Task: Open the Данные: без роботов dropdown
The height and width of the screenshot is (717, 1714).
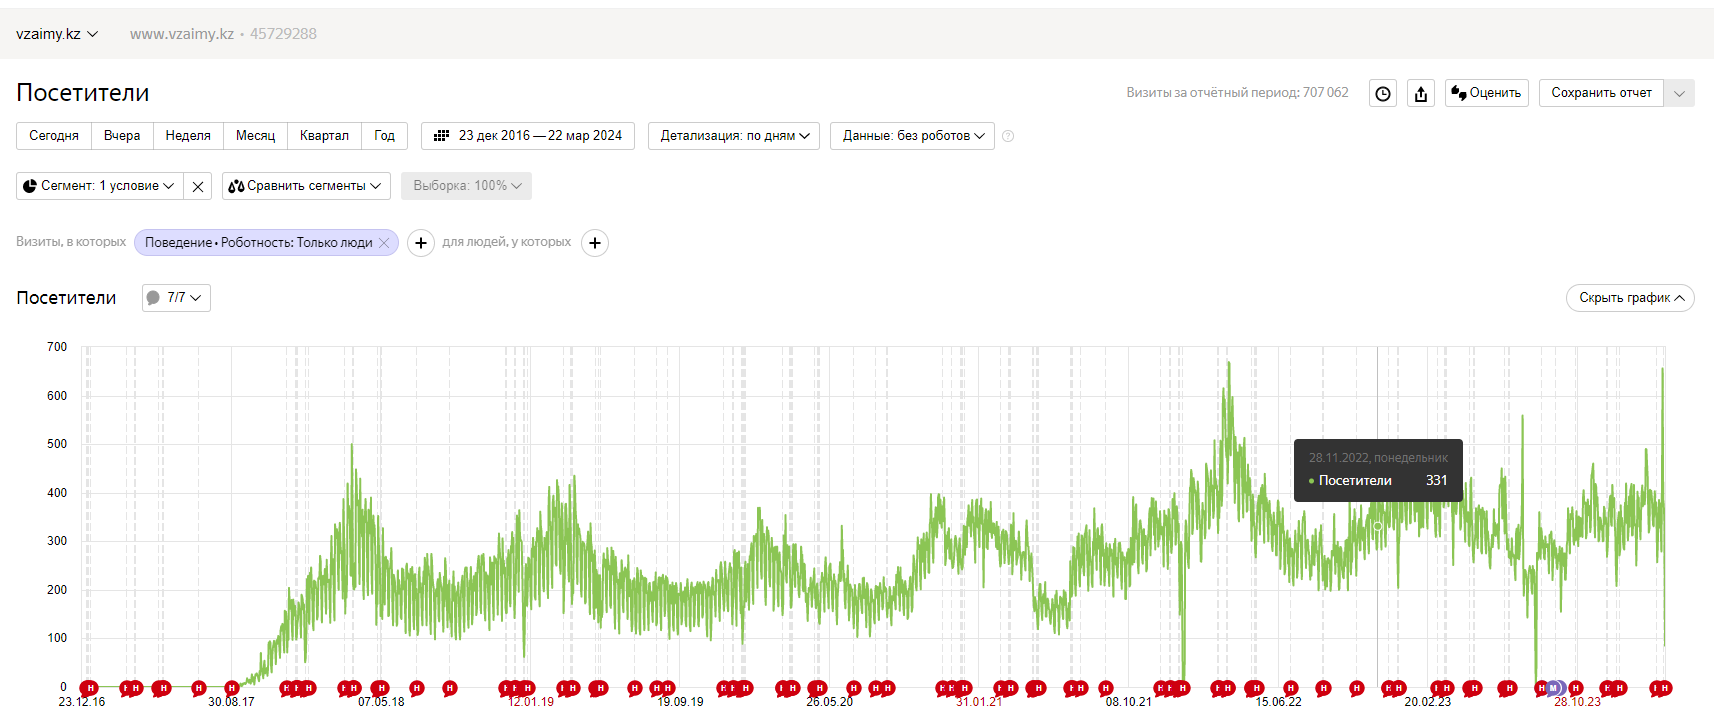Action: click(912, 136)
